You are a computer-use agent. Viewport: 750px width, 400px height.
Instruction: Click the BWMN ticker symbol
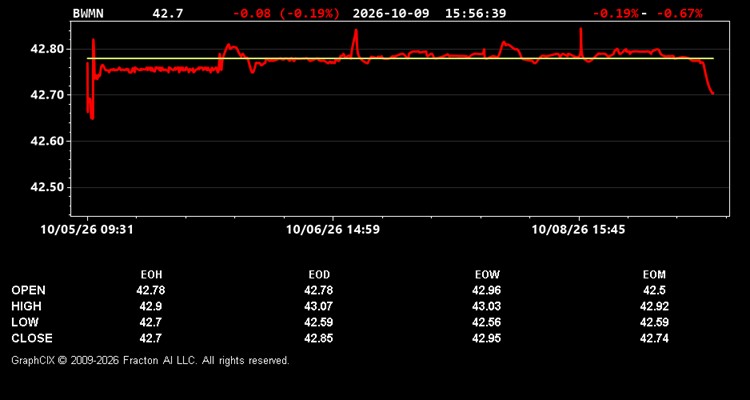[88, 13]
